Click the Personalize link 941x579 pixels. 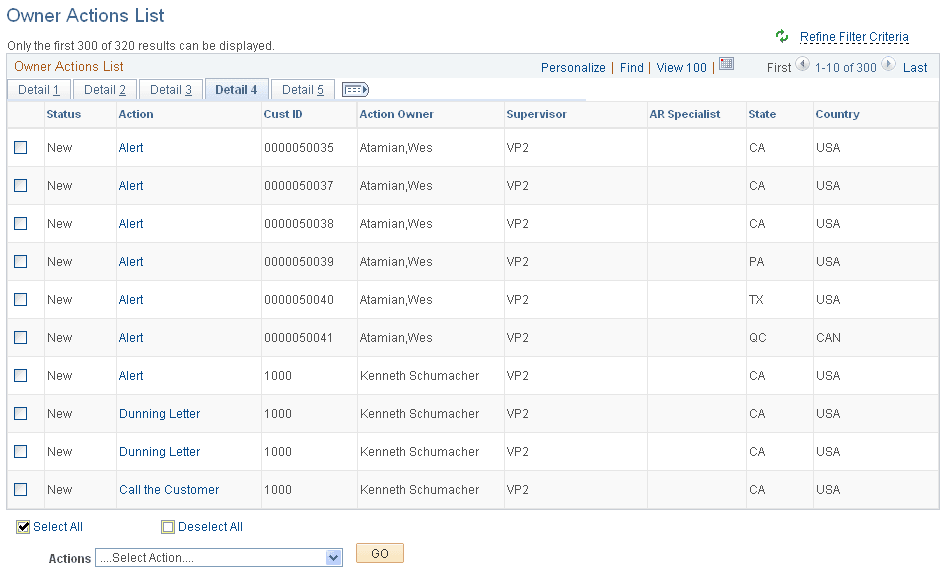point(573,67)
